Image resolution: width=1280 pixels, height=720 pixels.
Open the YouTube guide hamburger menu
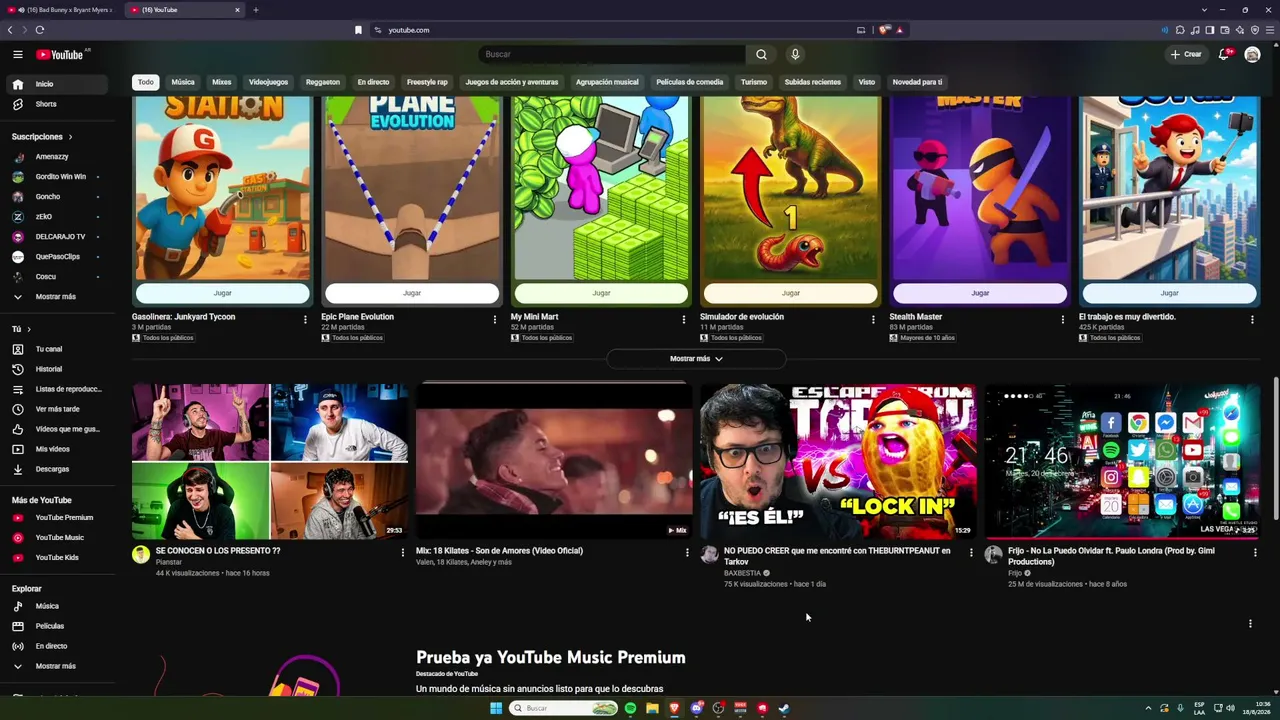click(18, 54)
